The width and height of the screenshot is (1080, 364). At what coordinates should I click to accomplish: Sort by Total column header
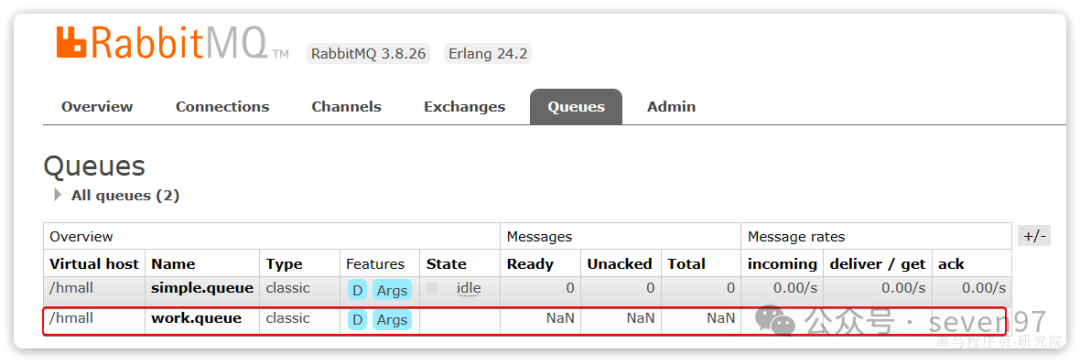(686, 264)
